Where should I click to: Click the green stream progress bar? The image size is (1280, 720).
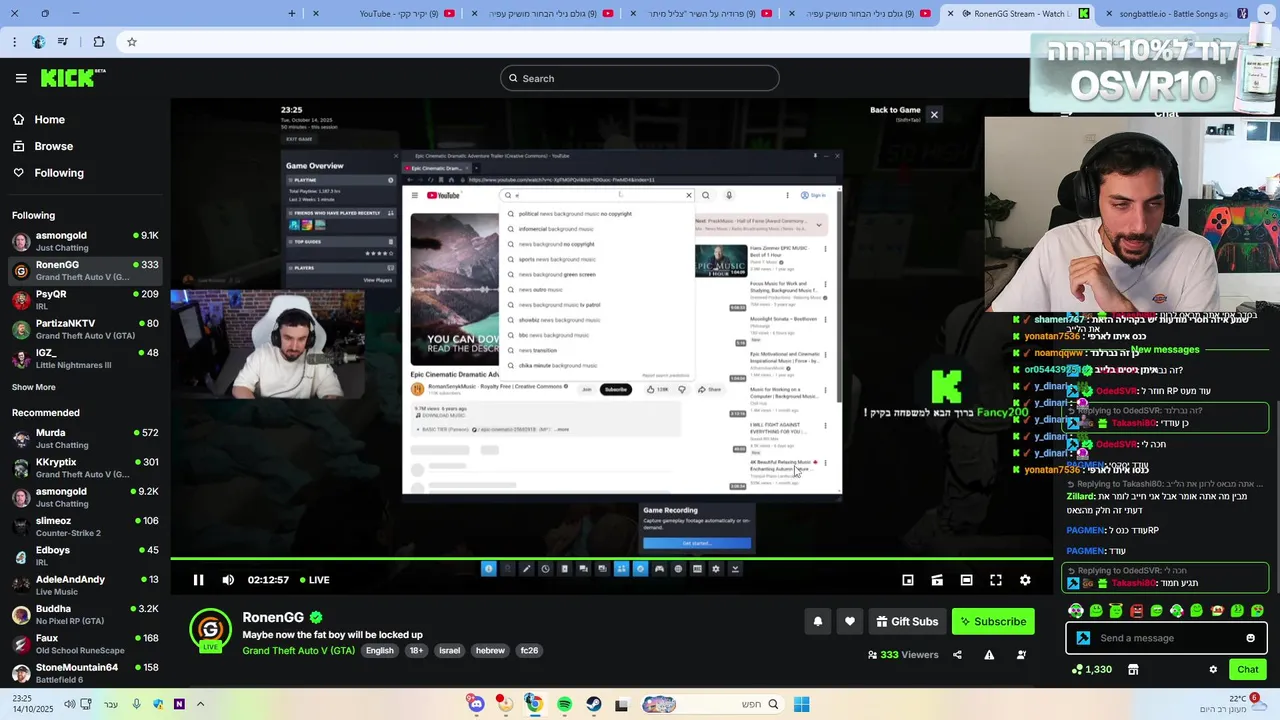point(611,559)
